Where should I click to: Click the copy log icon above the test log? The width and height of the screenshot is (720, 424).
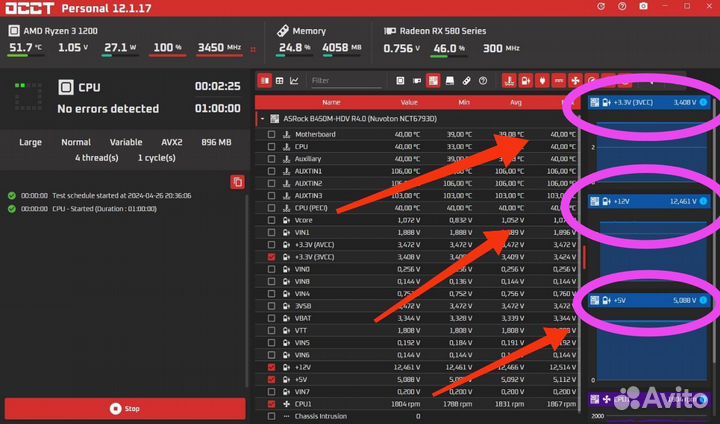237,182
